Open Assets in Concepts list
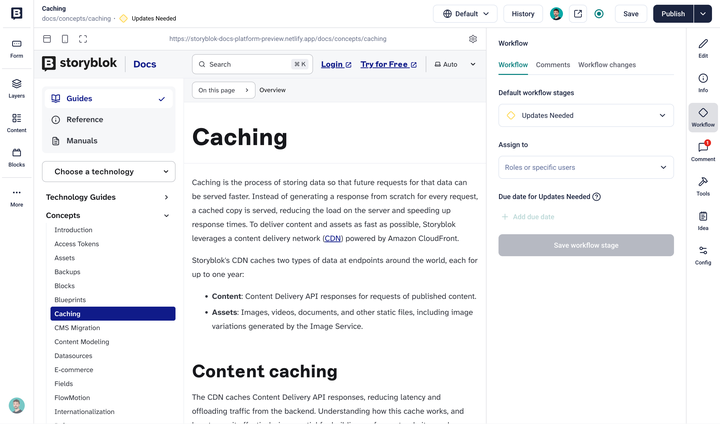 [x=64, y=258]
